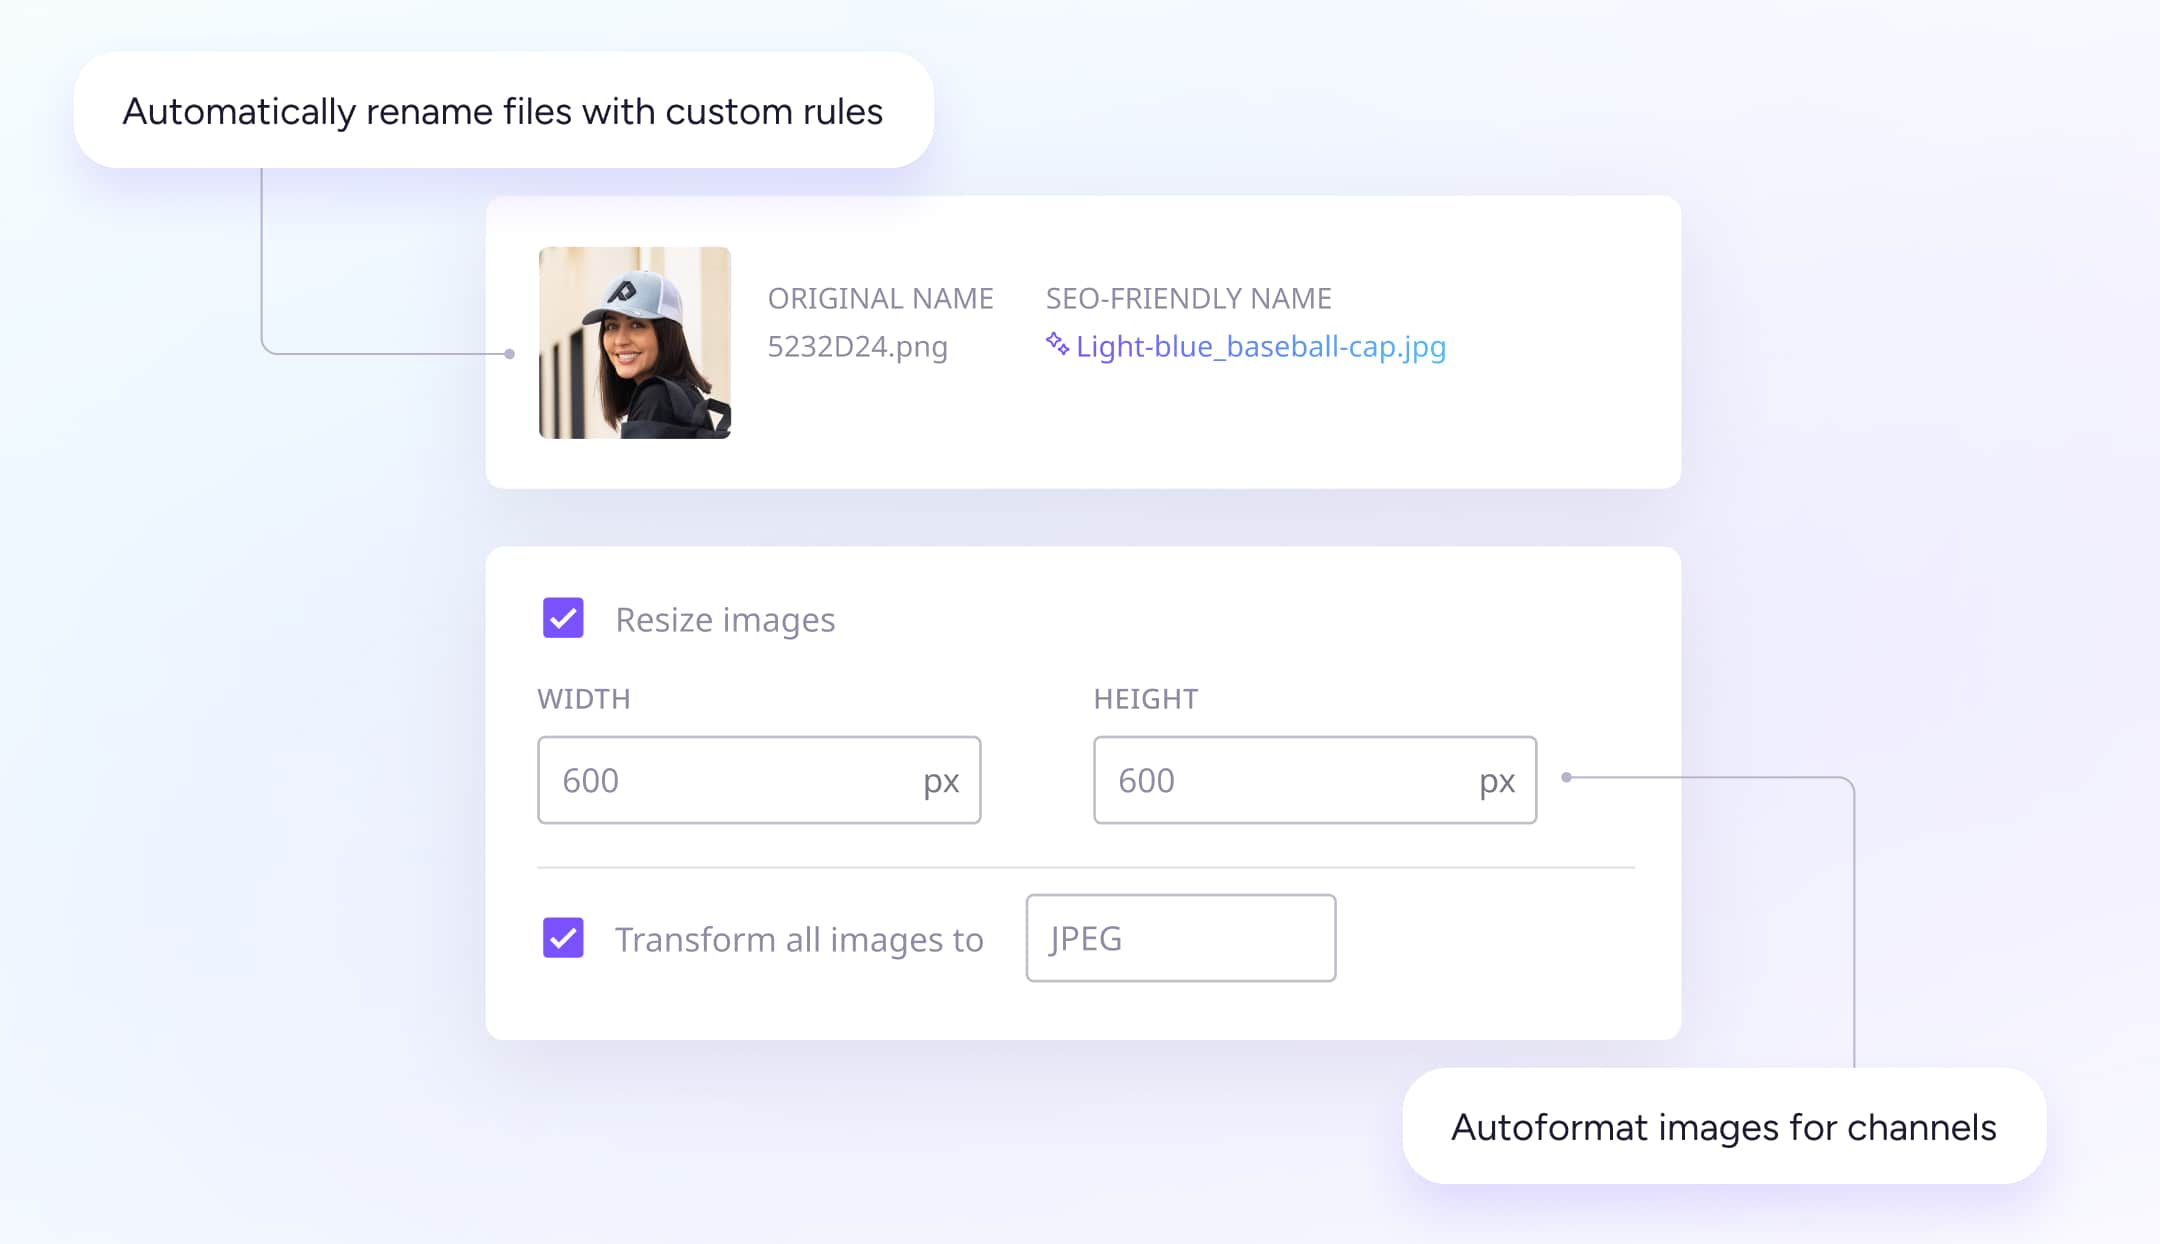Image resolution: width=2160 pixels, height=1244 pixels.
Task: Click connector dot next to Height field
Action: point(1566,777)
